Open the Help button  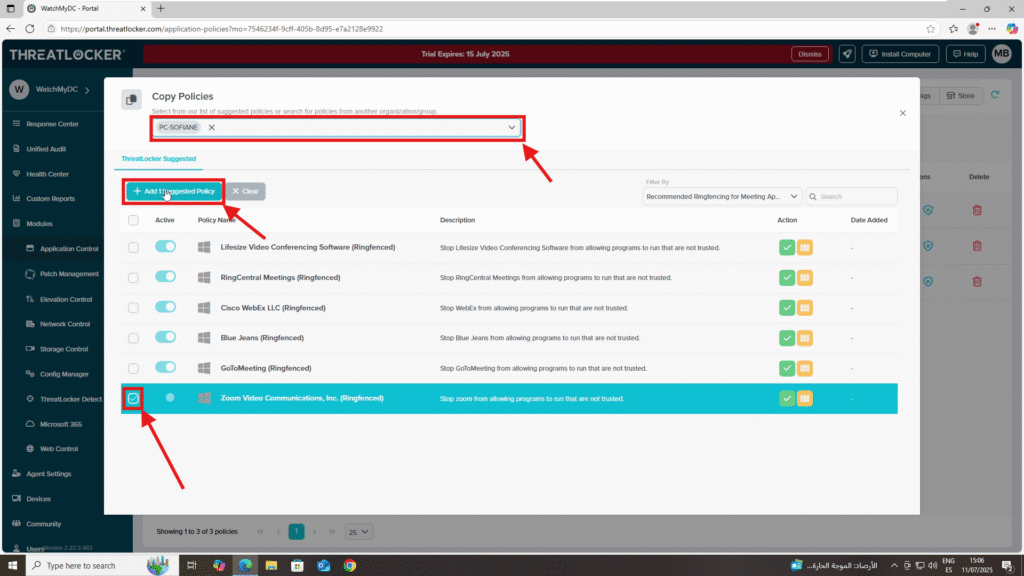(x=965, y=54)
